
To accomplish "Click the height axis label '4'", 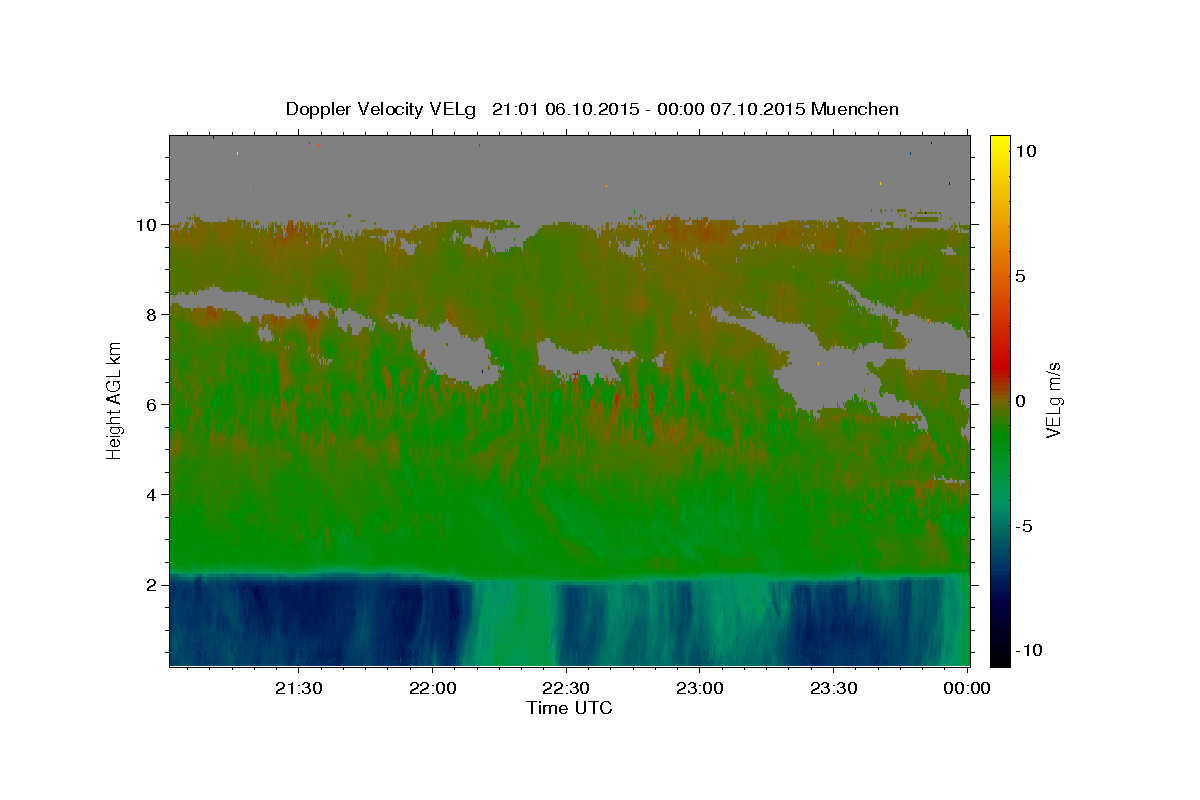I will tap(152, 495).
